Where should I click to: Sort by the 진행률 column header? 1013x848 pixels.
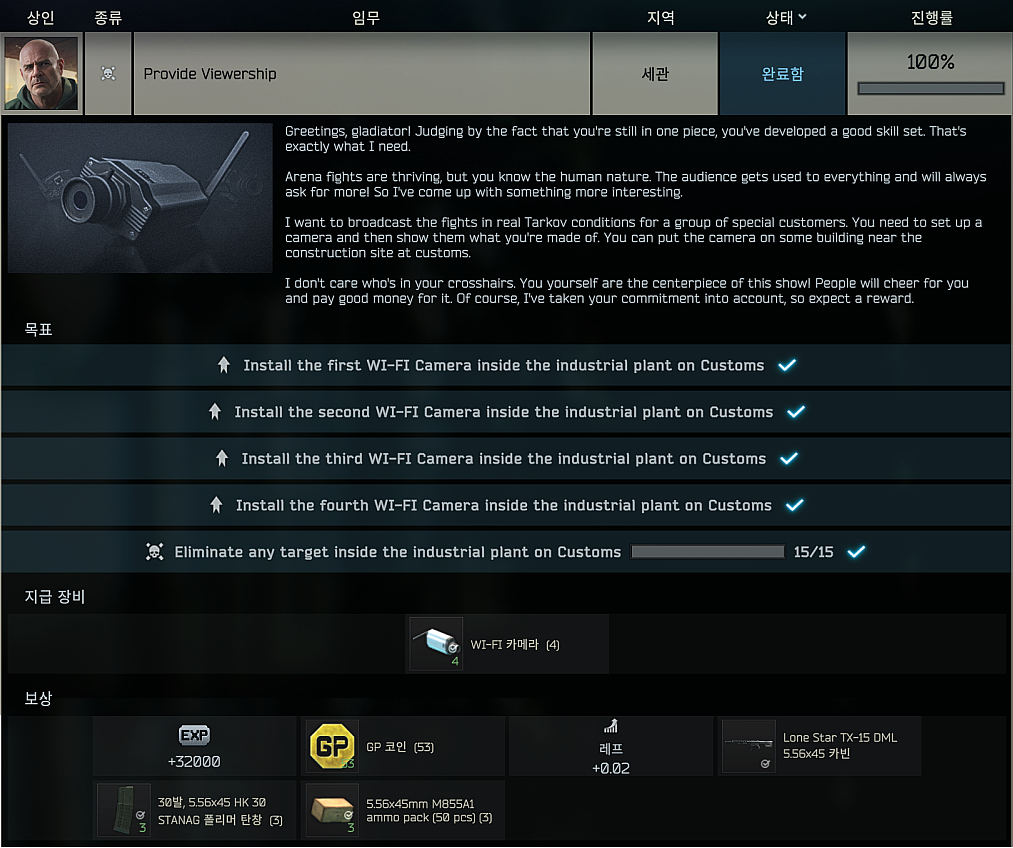(x=932, y=17)
